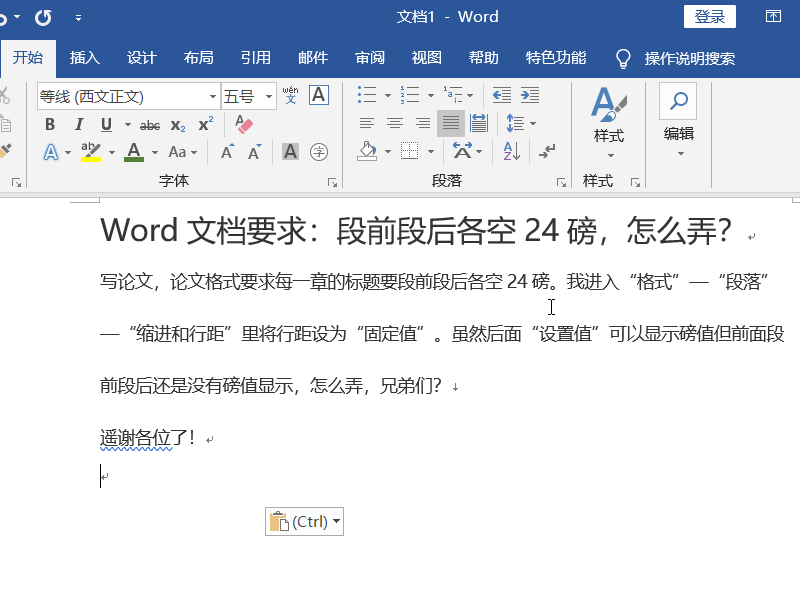
Task: Click the Clear Formatting eraser icon
Action: click(243, 125)
